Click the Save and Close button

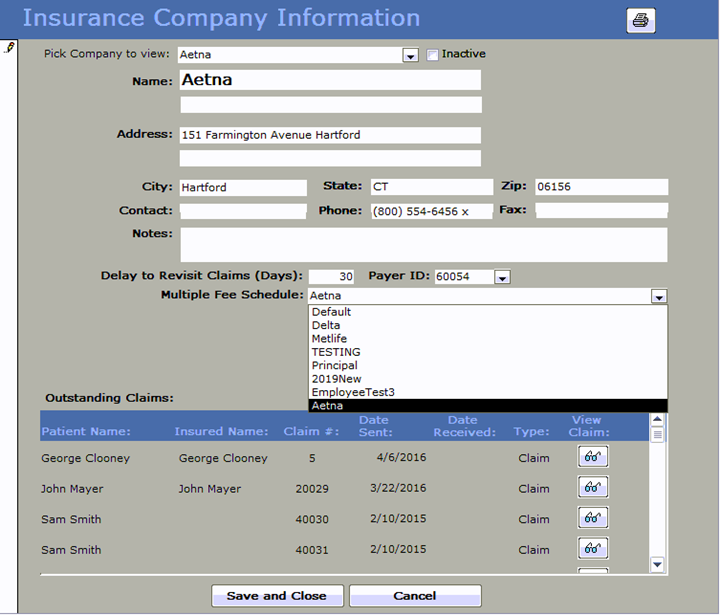pos(277,596)
